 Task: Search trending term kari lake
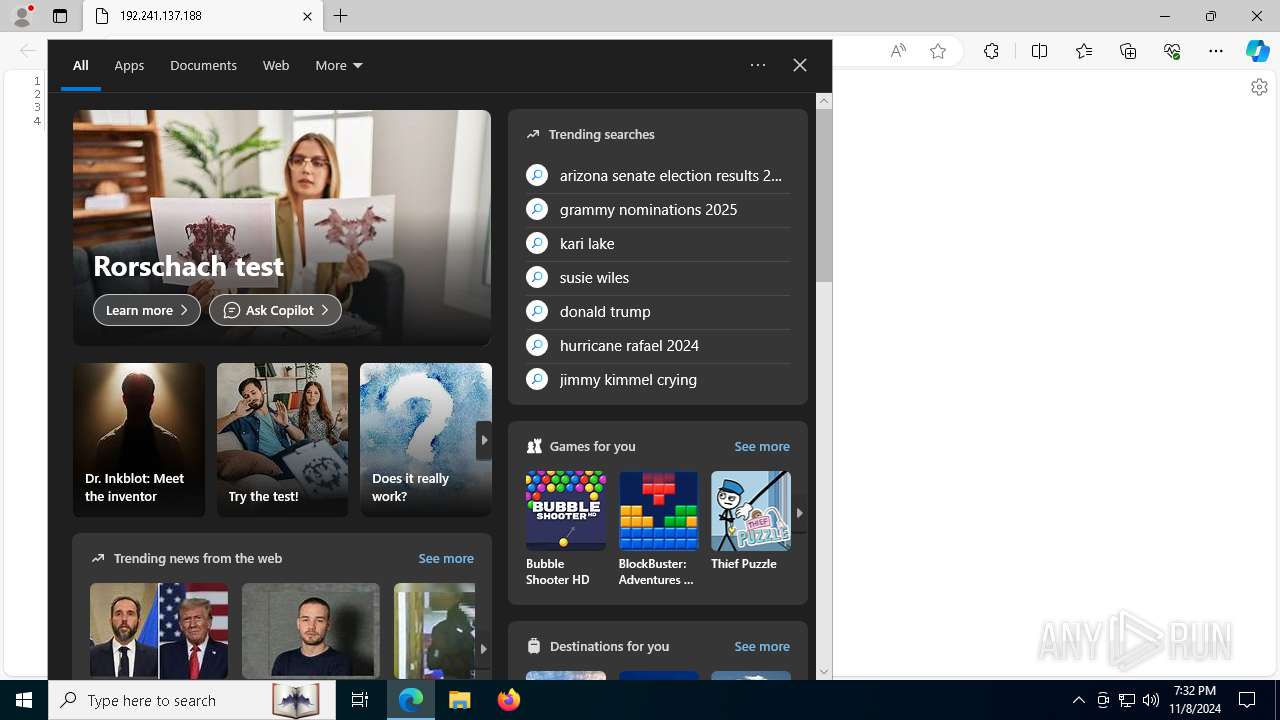(x=658, y=243)
